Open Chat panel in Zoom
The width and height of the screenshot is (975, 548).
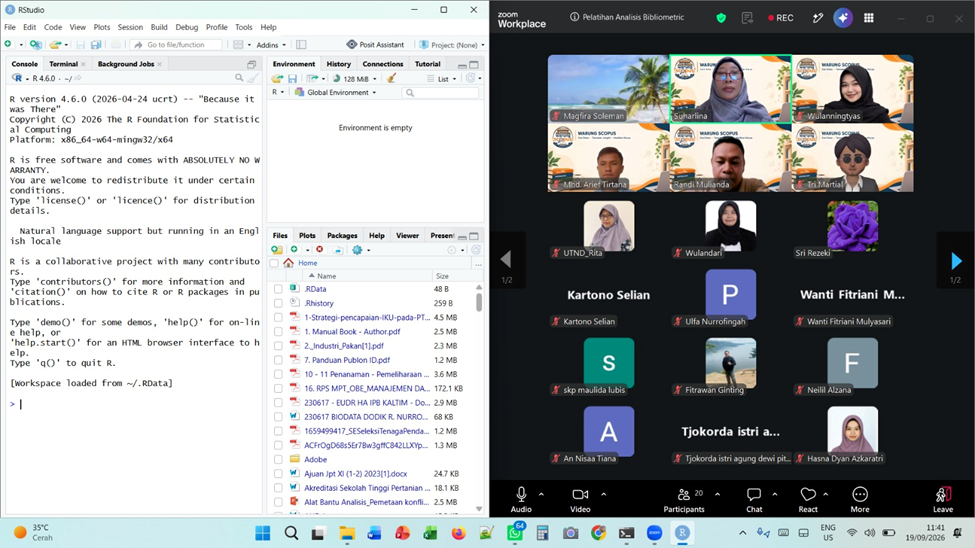pyautogui.click(x=754, y=499)
